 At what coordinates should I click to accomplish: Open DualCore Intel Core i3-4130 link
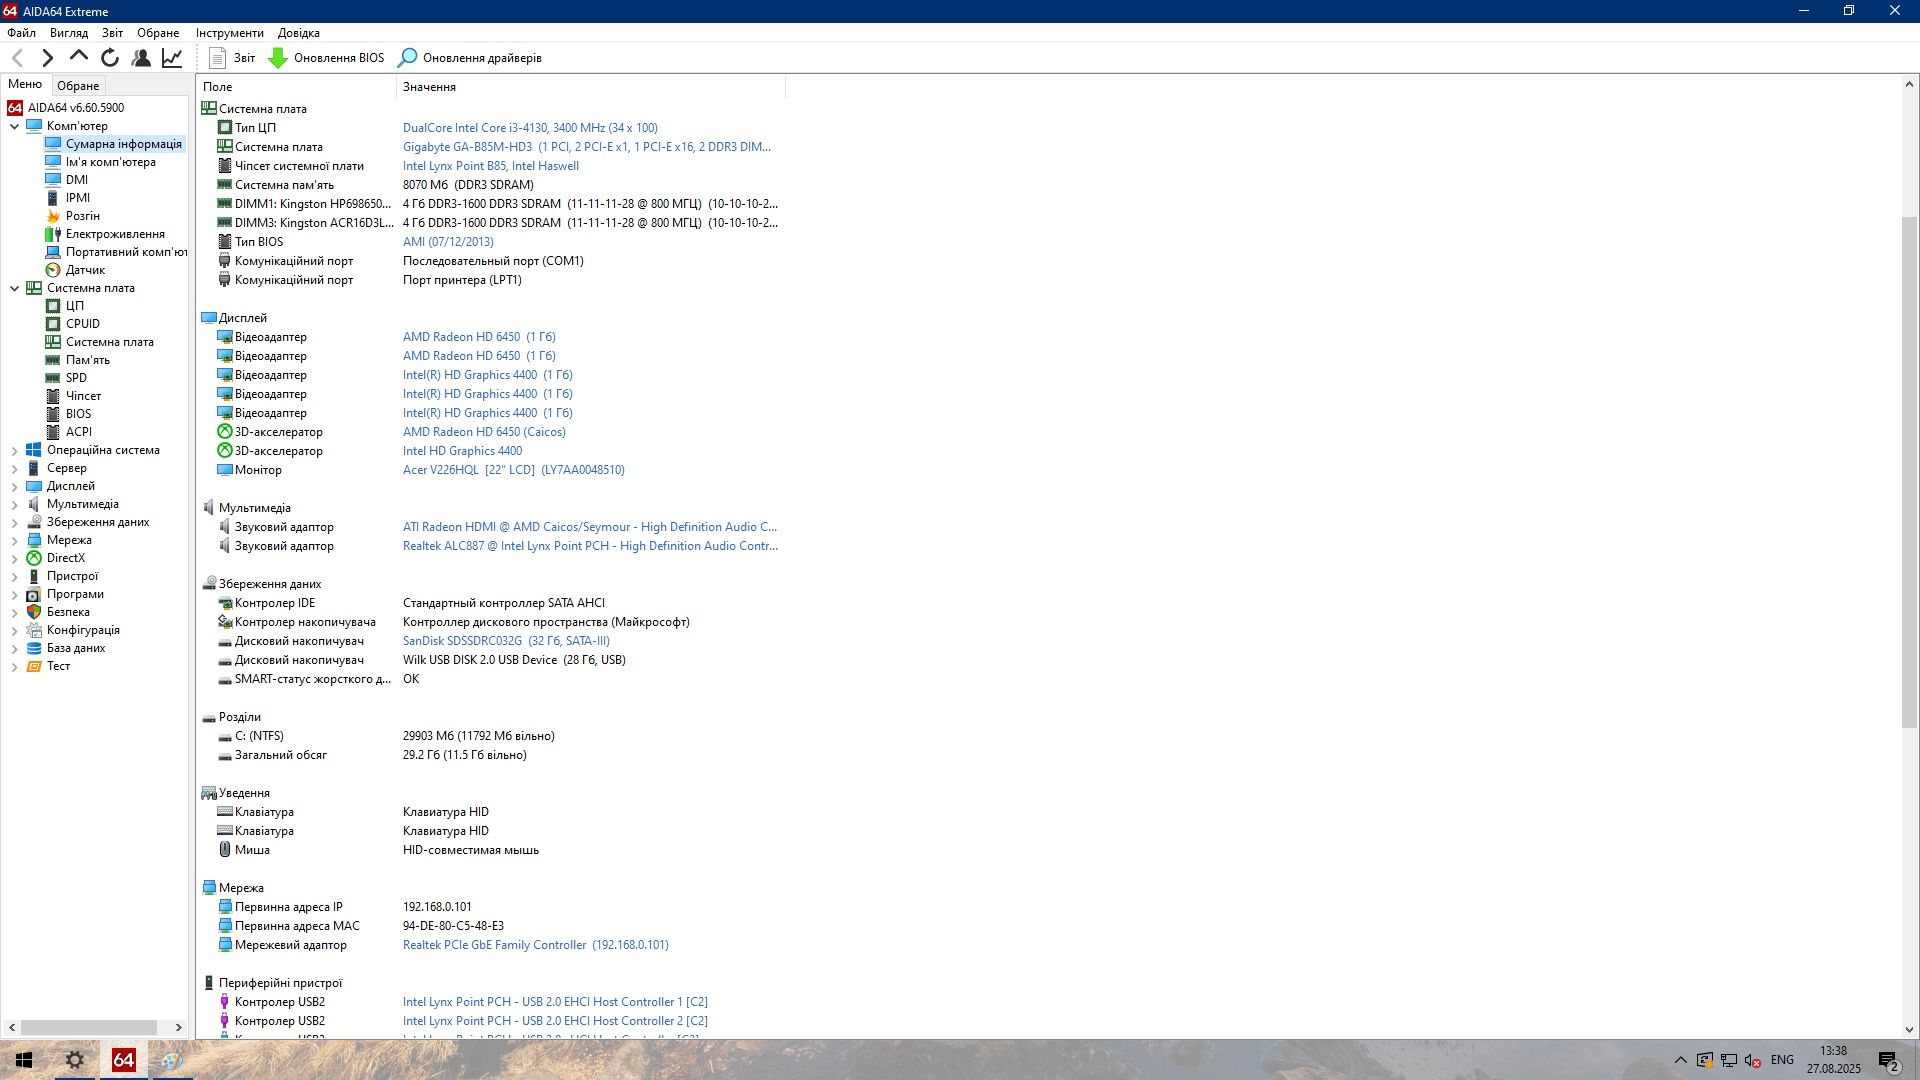[530, 128]
